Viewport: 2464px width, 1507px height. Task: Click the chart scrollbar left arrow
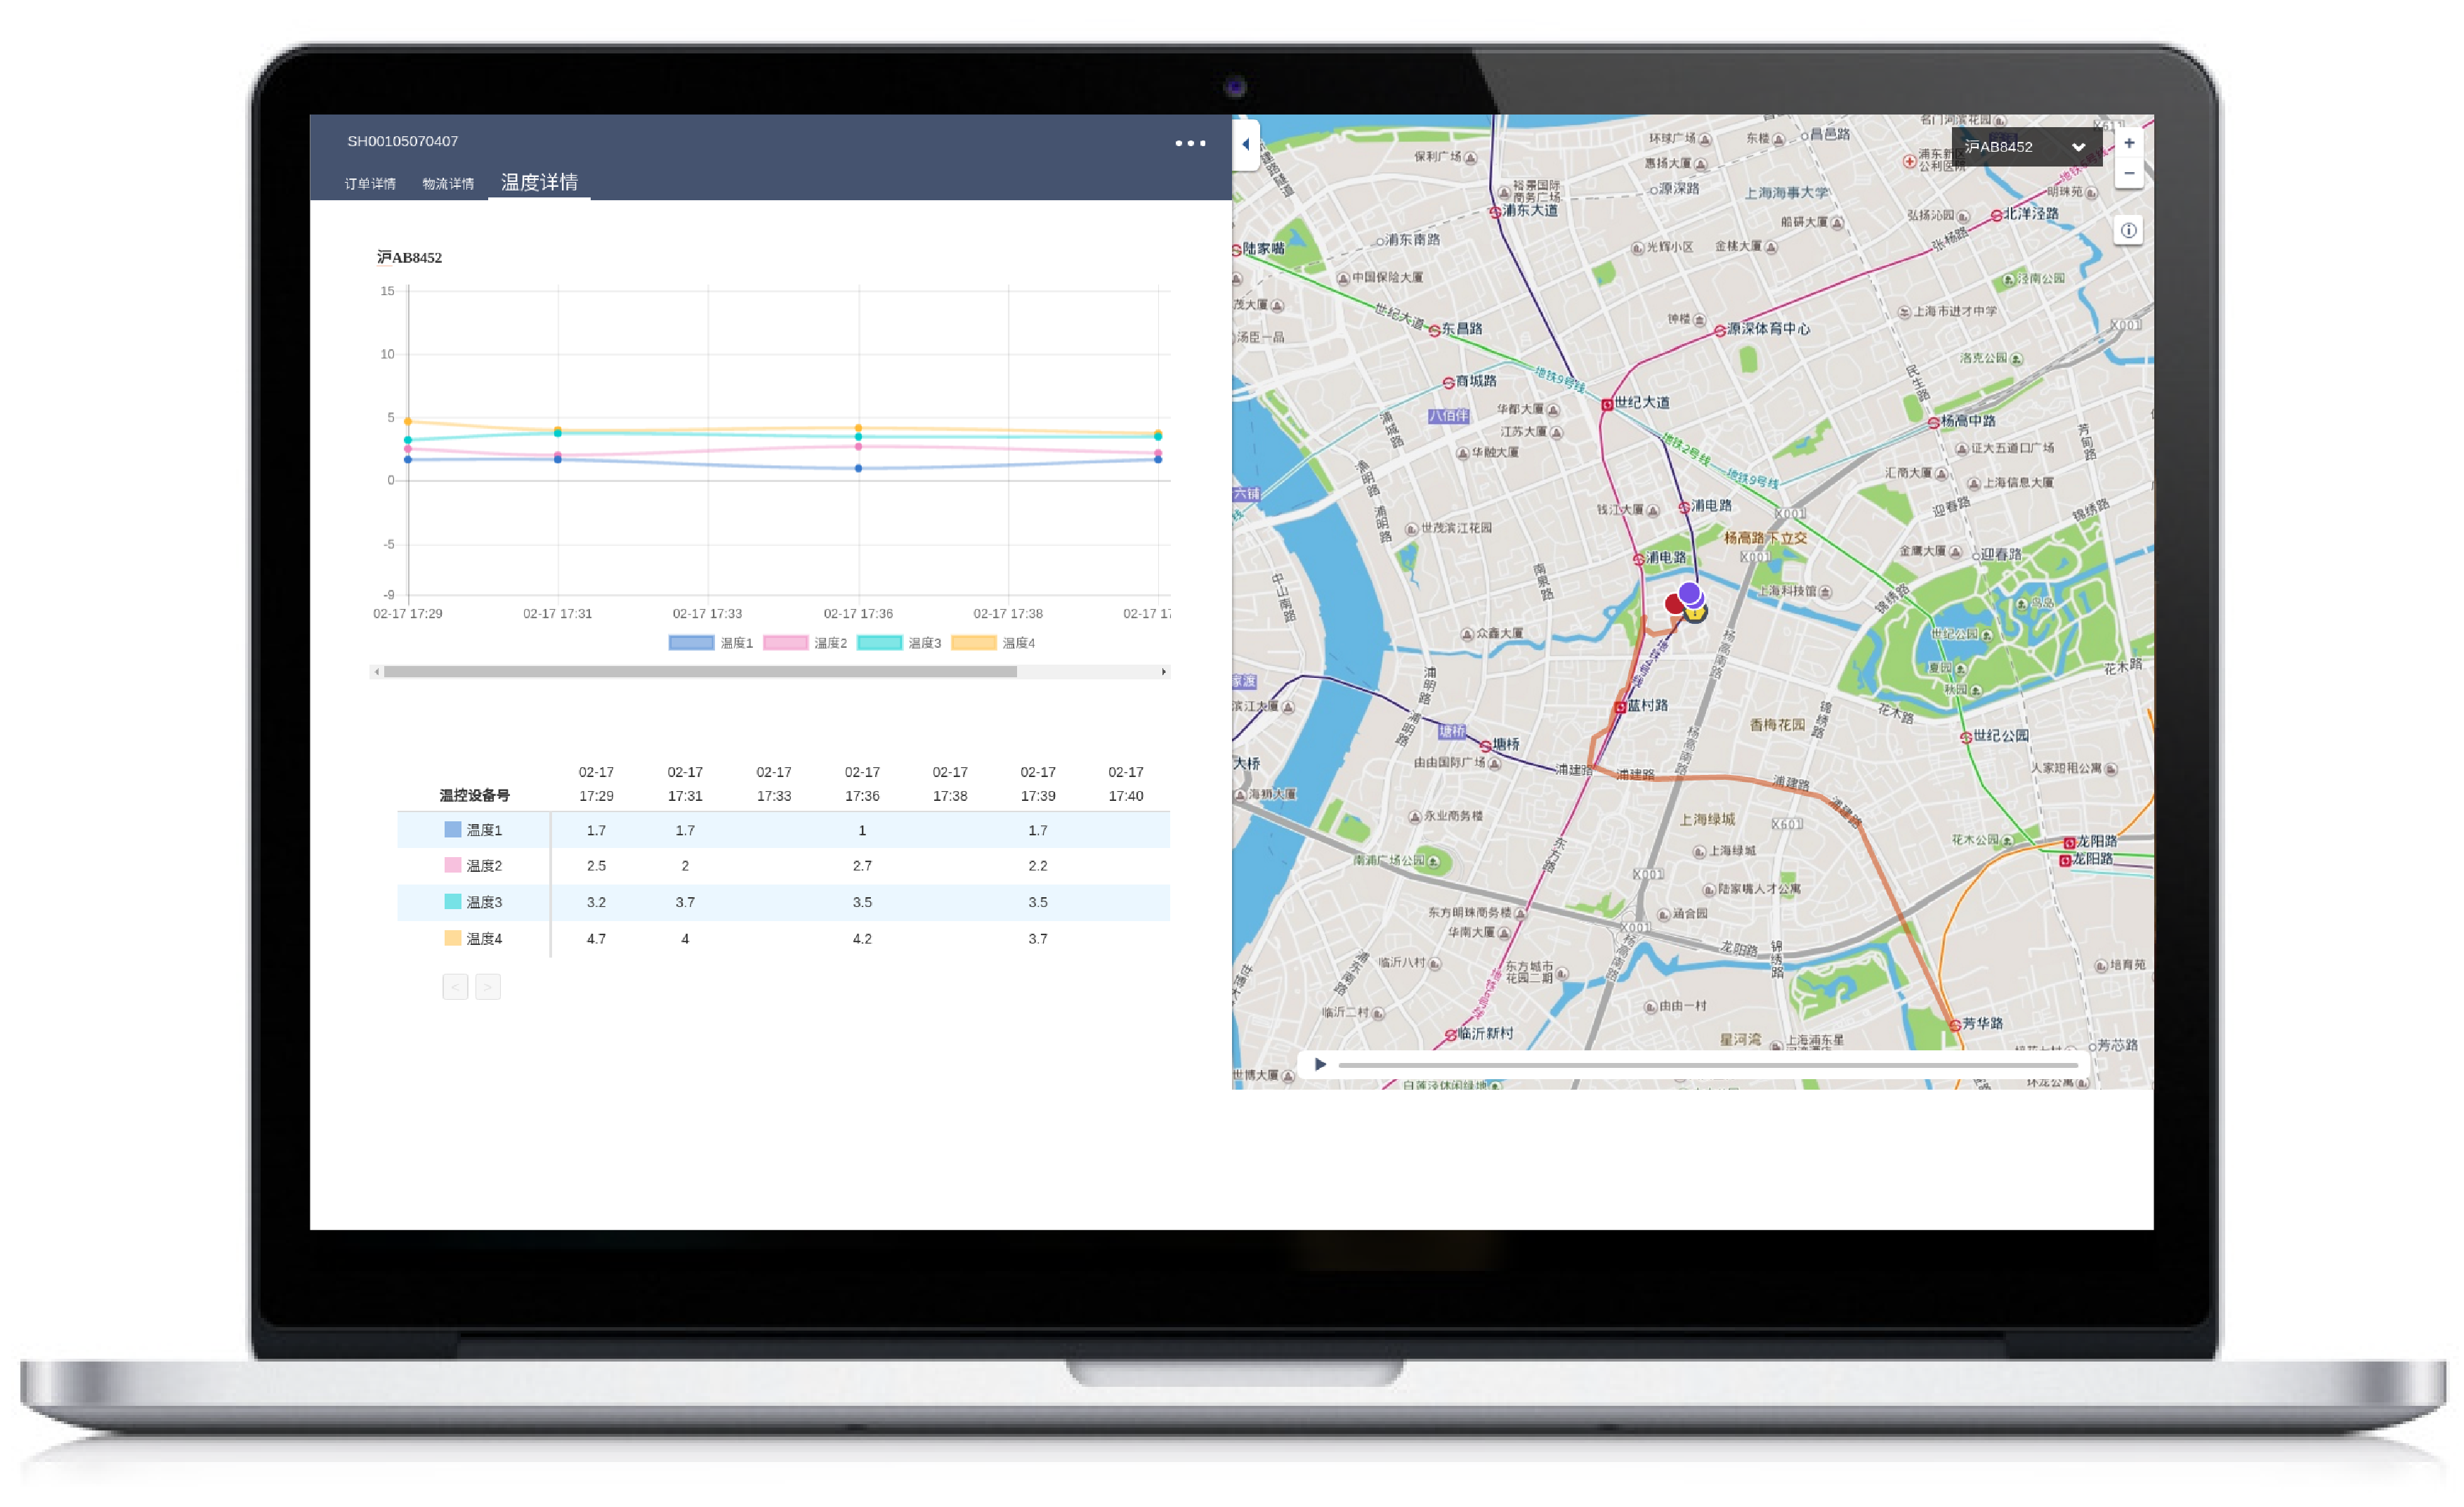coord(376,672)
